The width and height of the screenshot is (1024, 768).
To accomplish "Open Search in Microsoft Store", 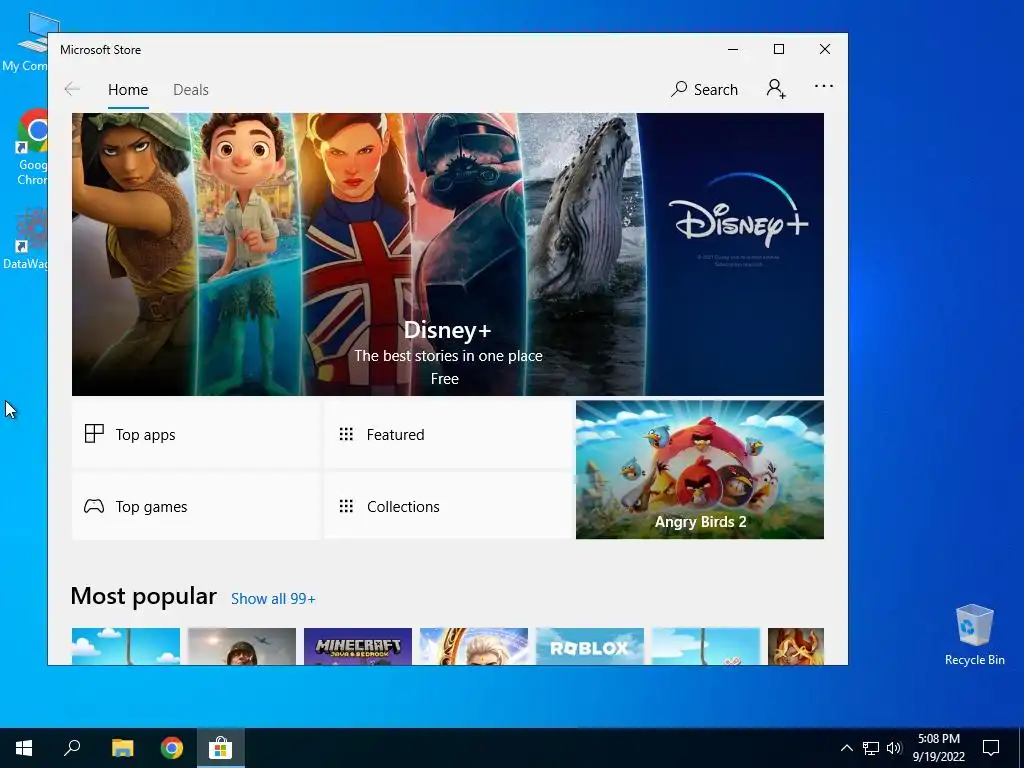I will coord(704,89).
